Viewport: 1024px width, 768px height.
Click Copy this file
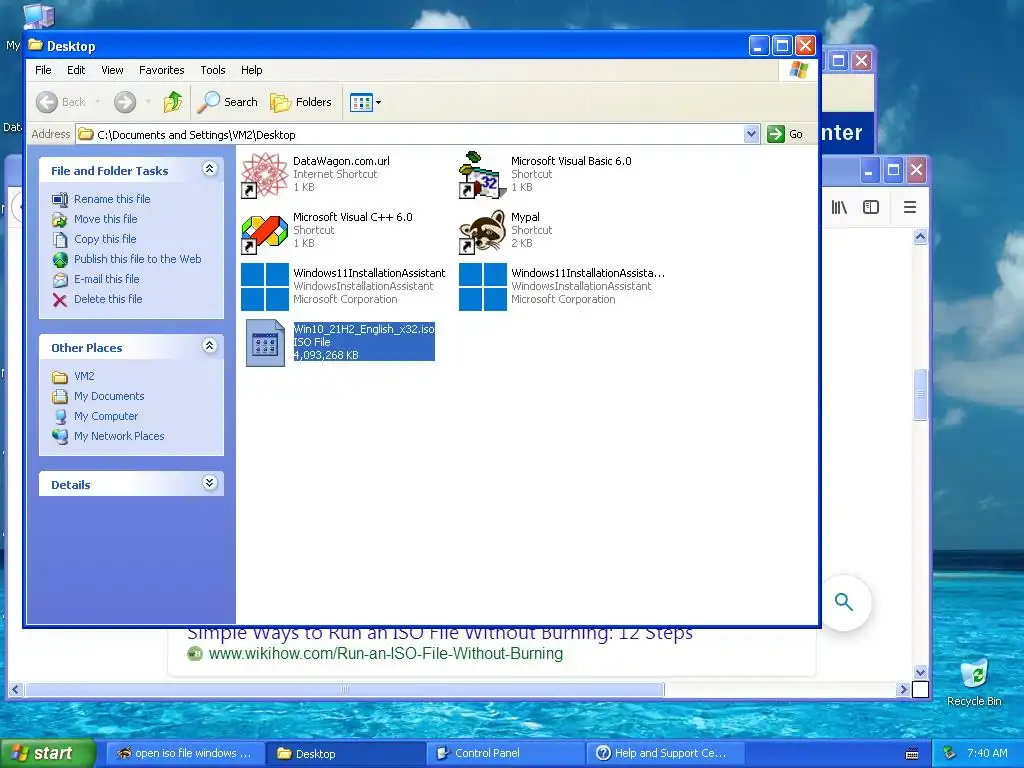click(x=104, y=239)
